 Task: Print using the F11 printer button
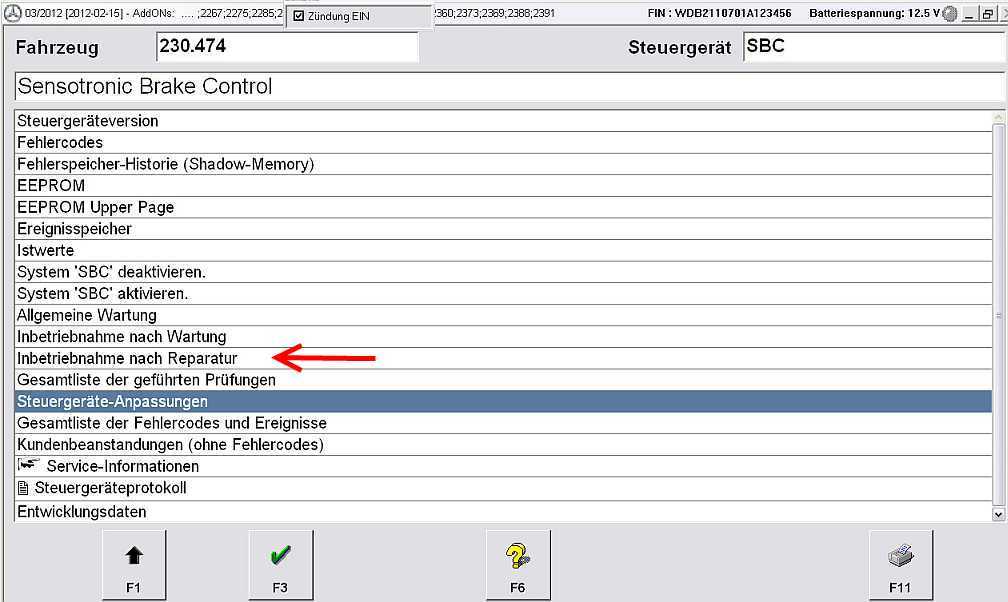click(x=901, y=565)
